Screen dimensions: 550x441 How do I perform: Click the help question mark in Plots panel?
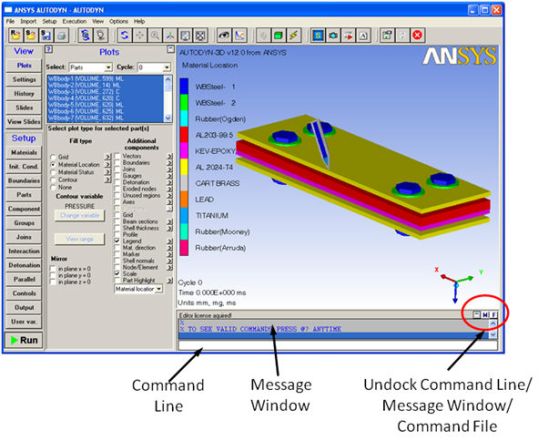coord(49,50)
